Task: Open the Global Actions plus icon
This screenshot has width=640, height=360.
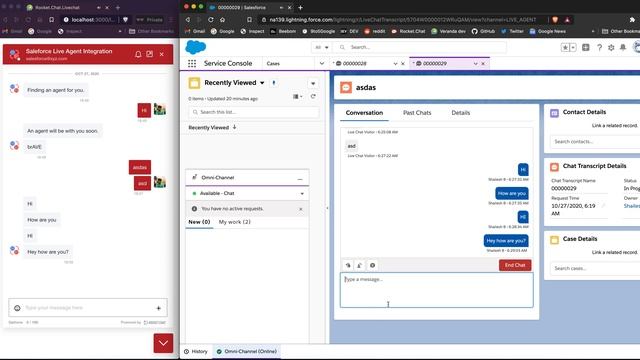Action: [x=586, y=47]
